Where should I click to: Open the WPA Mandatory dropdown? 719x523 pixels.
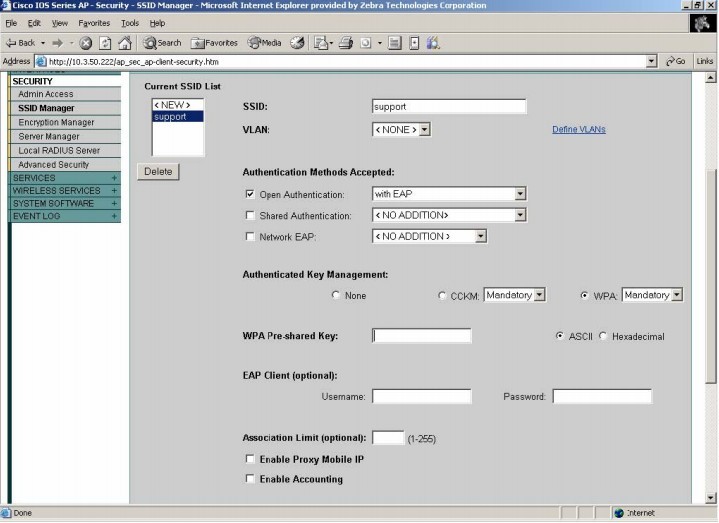click(x=652, y=295)
